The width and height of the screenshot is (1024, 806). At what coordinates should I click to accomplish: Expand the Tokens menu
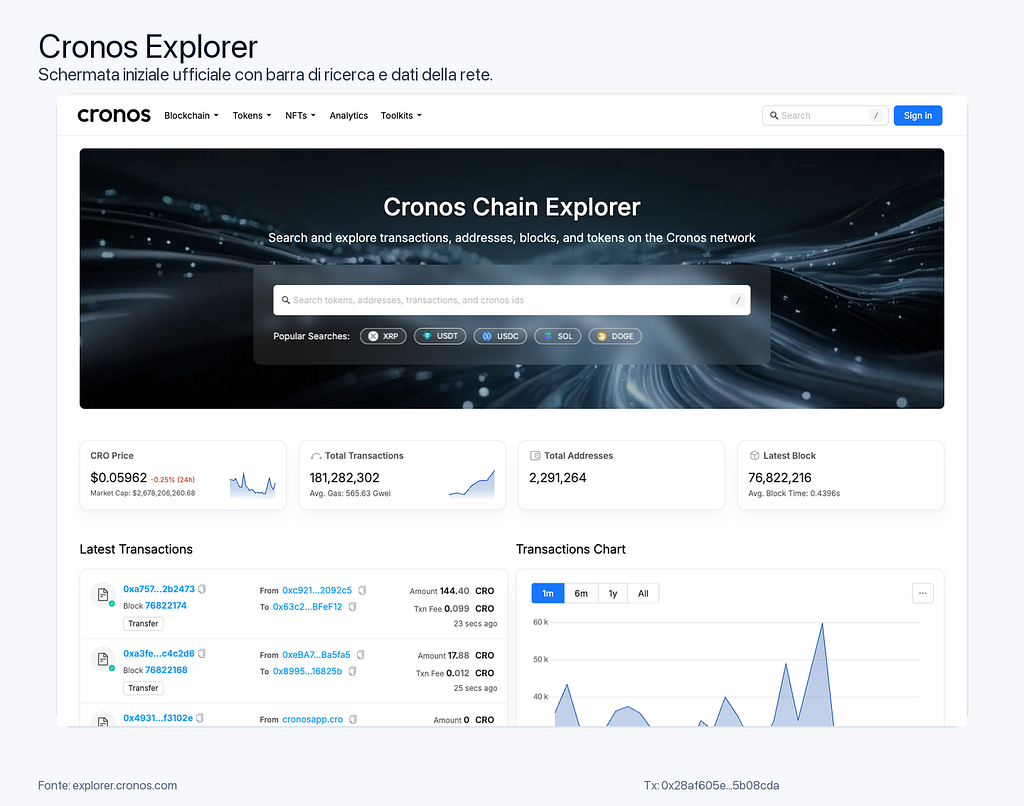(x=252, y=116)
